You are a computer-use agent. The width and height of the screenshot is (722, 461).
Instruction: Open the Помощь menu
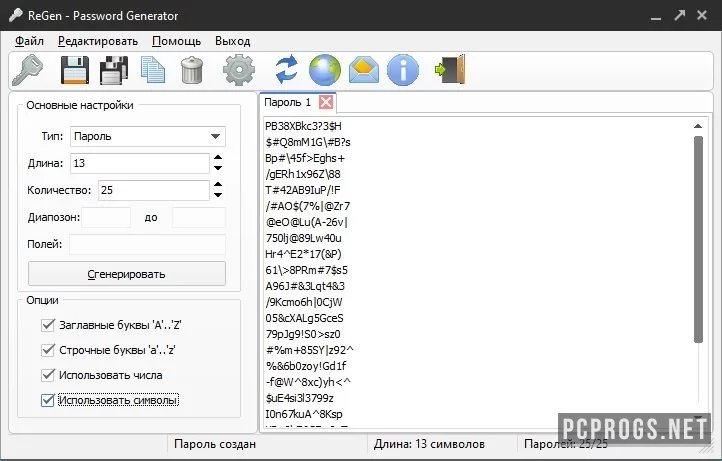[176, 41]
